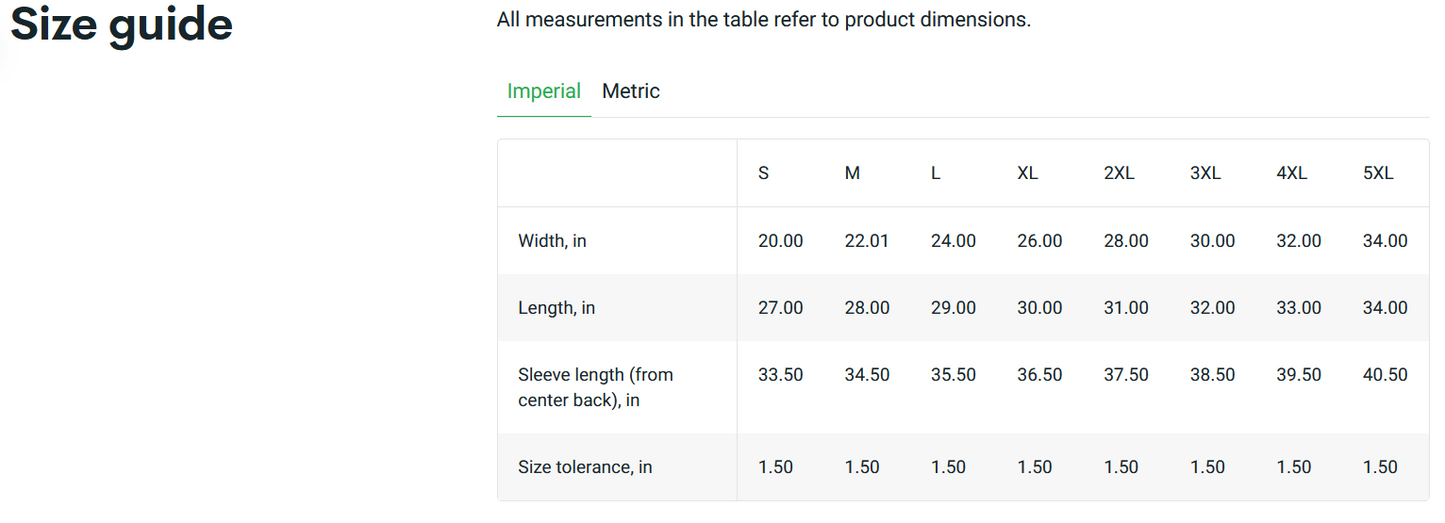
Task: Click the "Width, in" row label
Action: pyautogui.click(x=552, y=241)
